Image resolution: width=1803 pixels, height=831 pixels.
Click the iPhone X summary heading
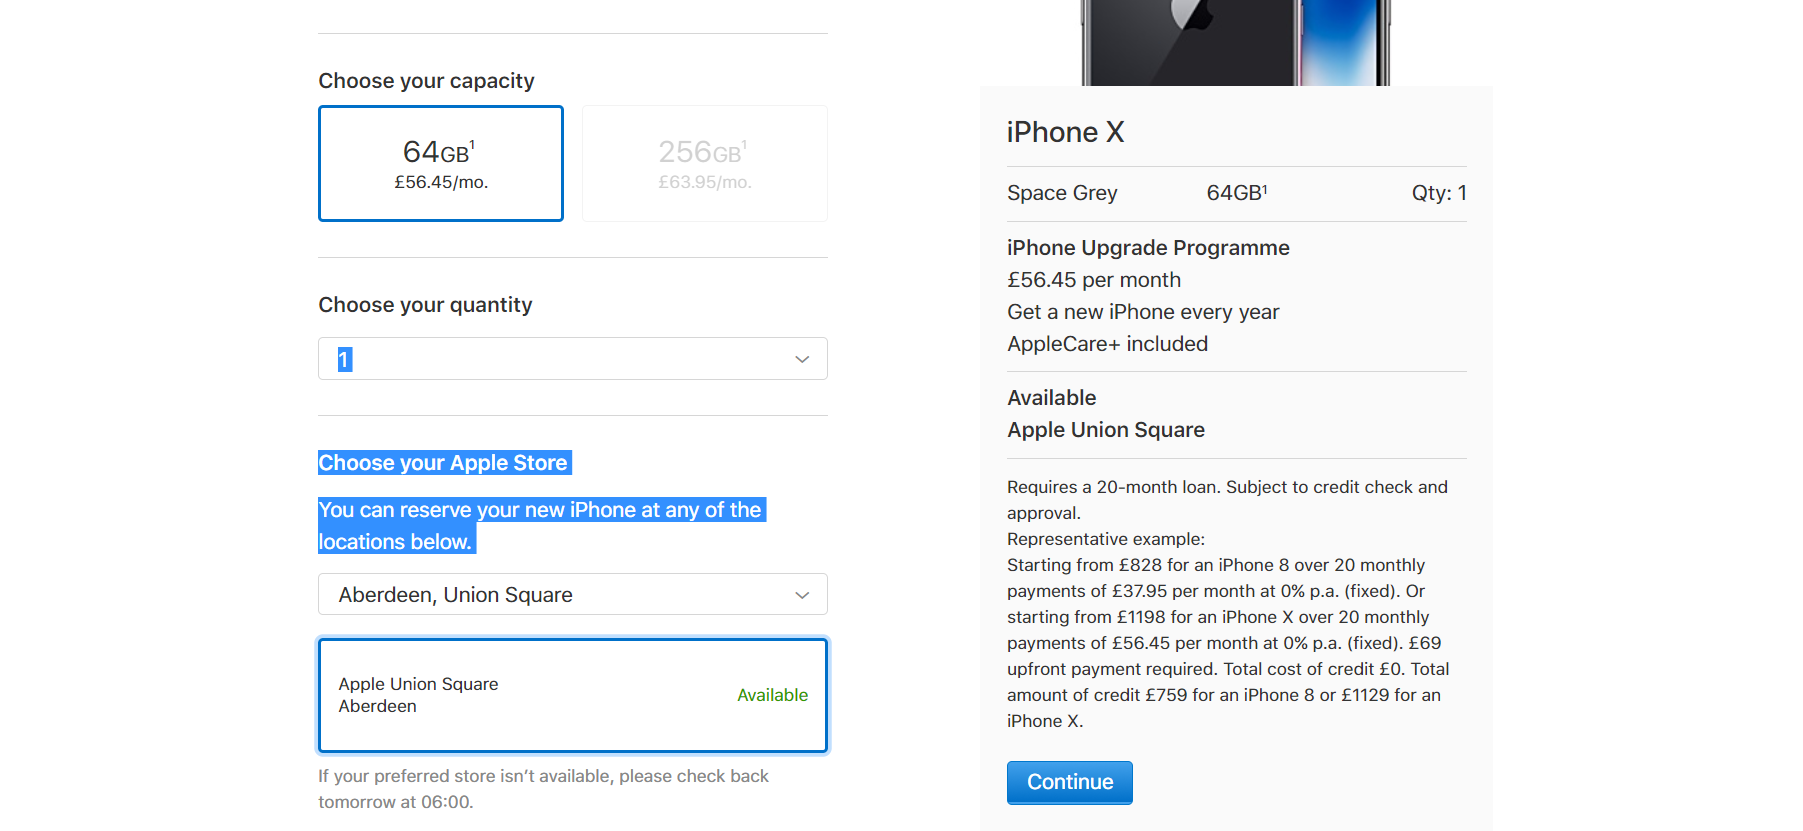pyautogui.click(x=1066, y=132)
